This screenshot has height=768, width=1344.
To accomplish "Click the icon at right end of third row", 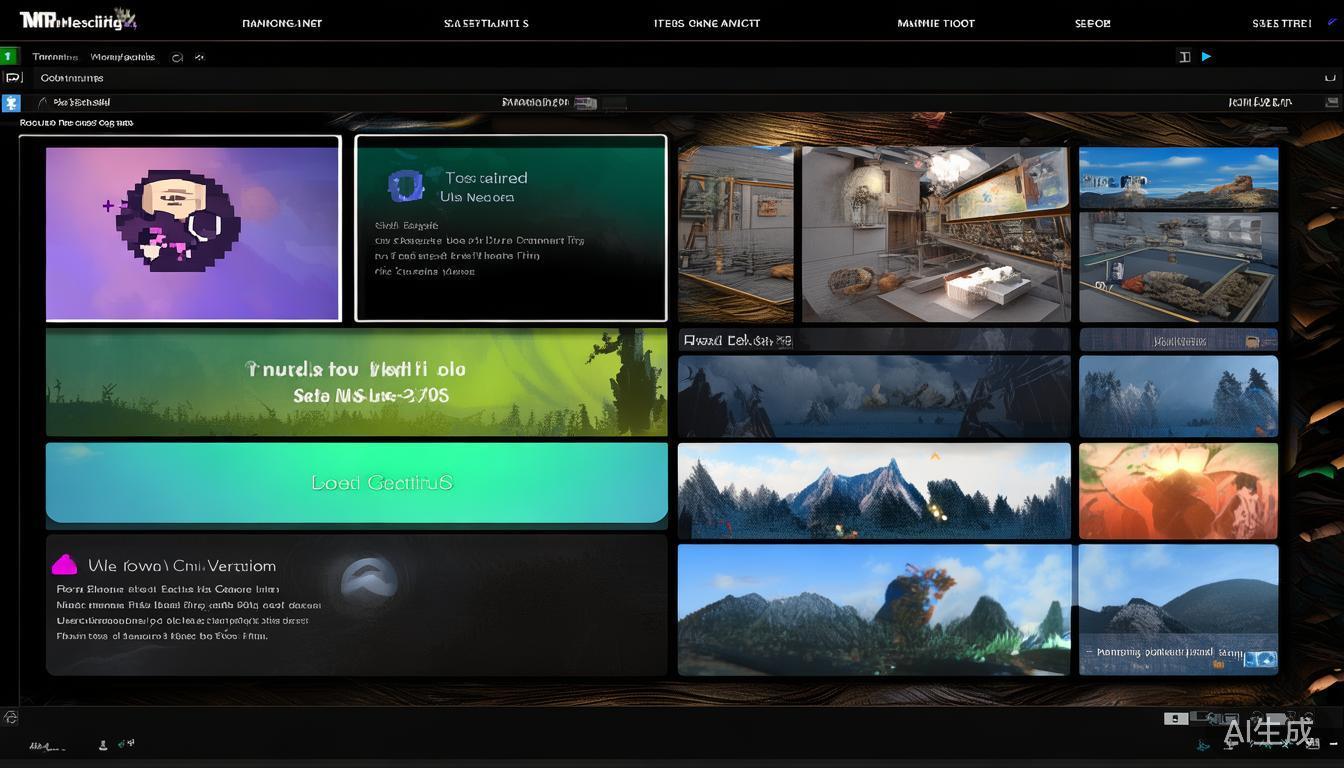I will pos(1331,102).
